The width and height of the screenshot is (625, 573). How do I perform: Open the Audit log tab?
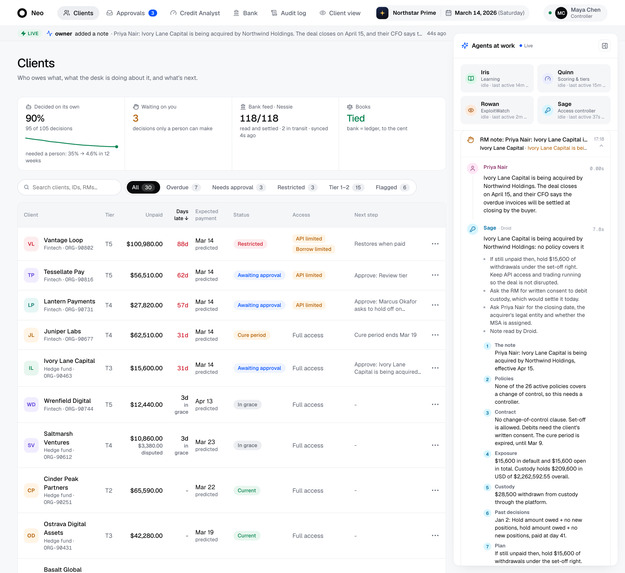click(x=289, y=13)
